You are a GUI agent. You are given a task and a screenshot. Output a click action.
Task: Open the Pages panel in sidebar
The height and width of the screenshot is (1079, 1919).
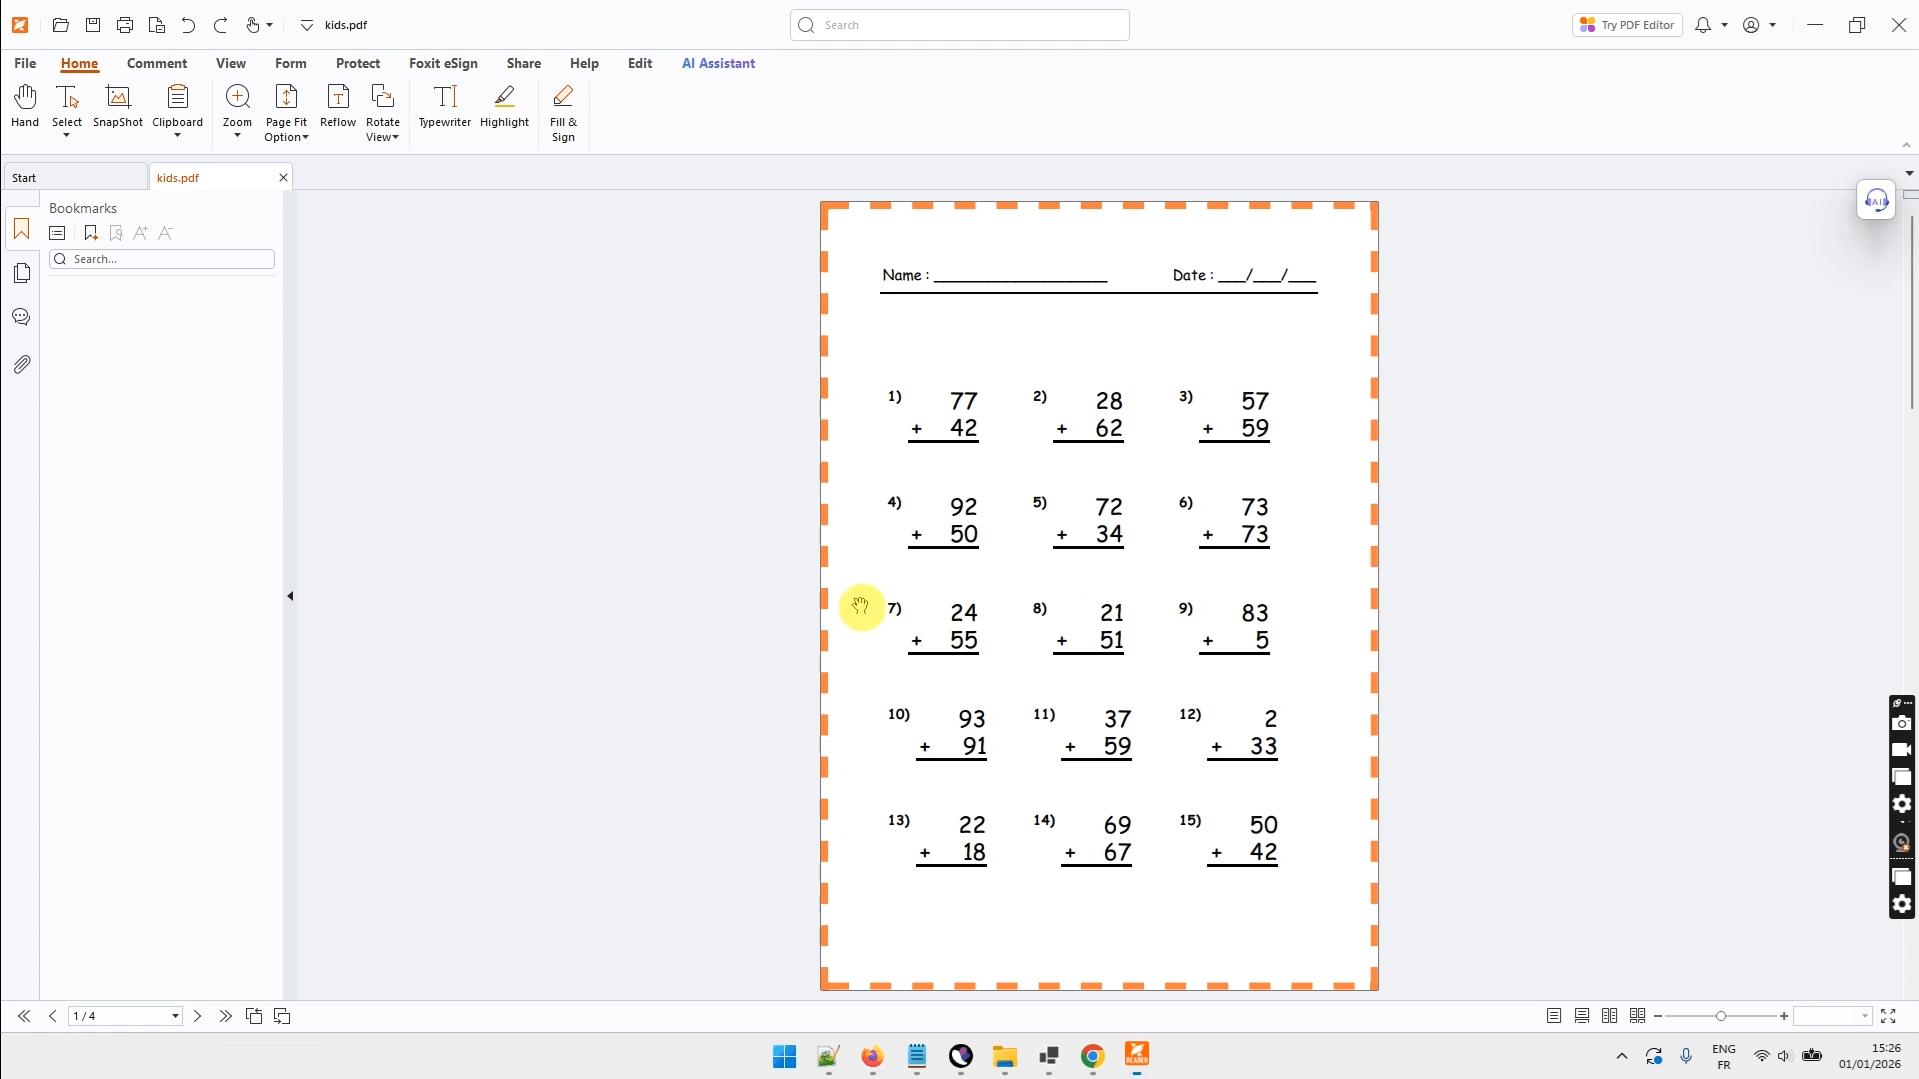tap(22, 274)
